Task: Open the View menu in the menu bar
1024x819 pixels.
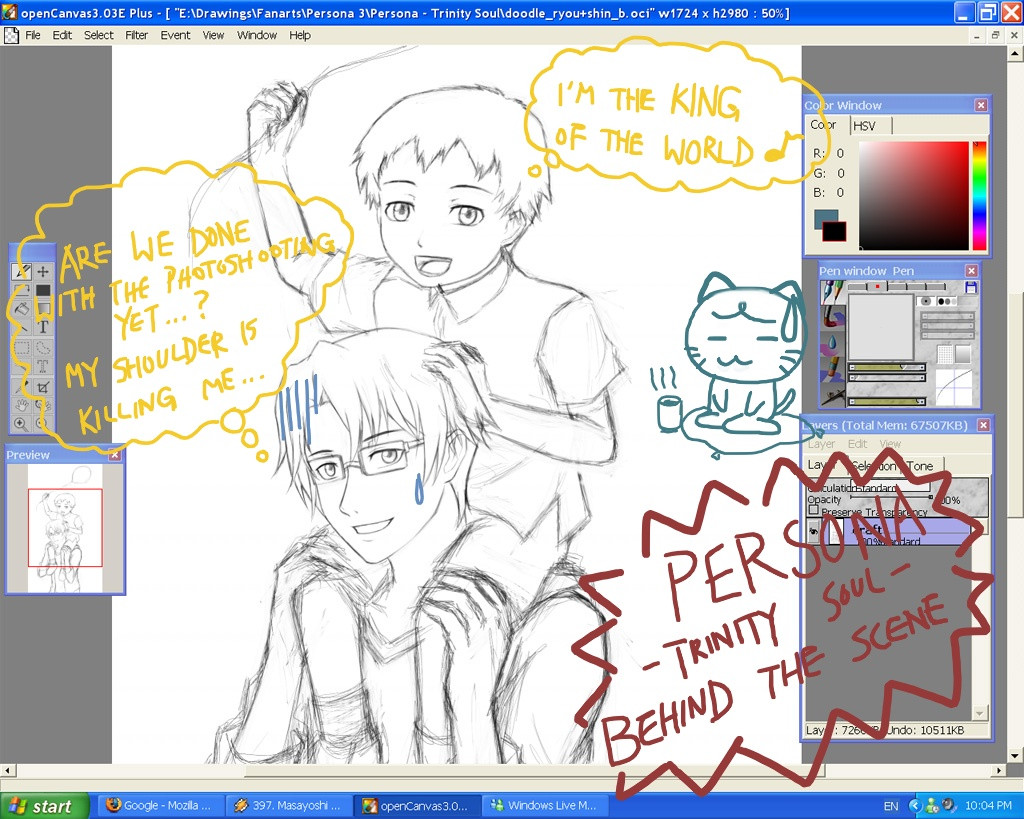Action: (x=213, y=35)
